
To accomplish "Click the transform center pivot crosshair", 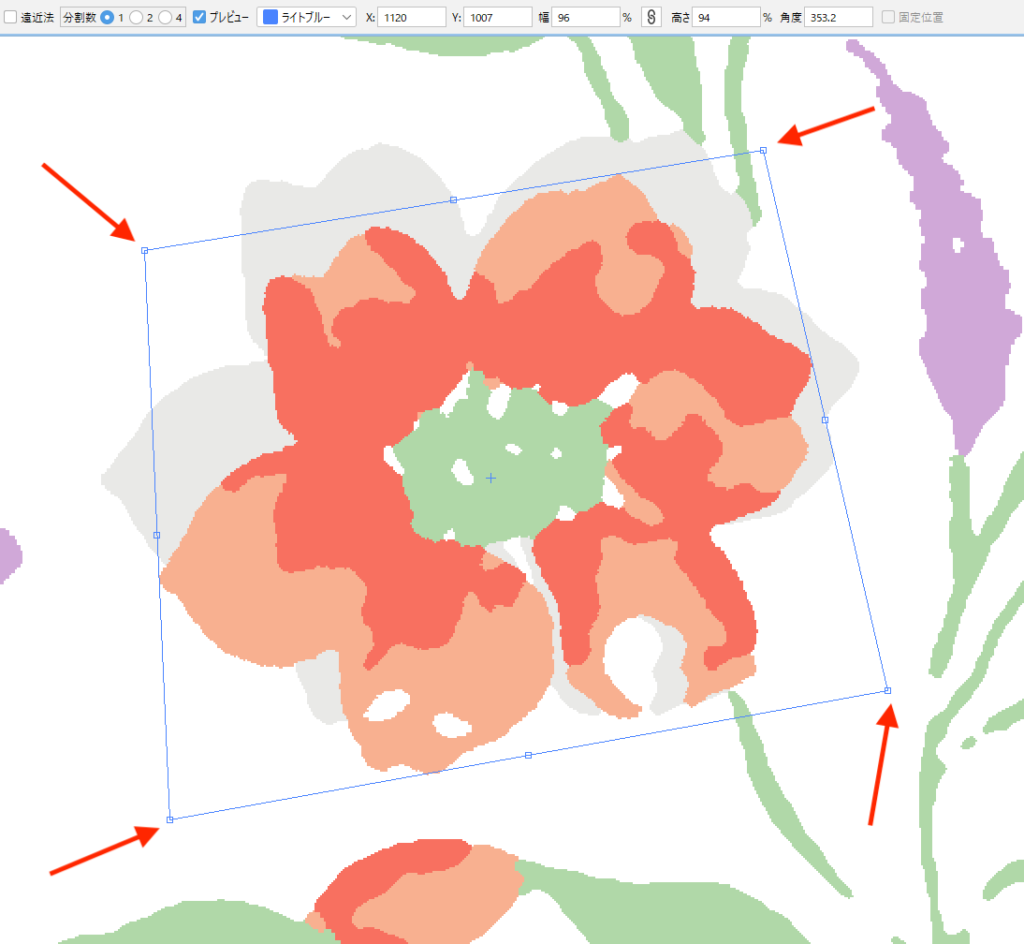I will click(x=491, y=479).
